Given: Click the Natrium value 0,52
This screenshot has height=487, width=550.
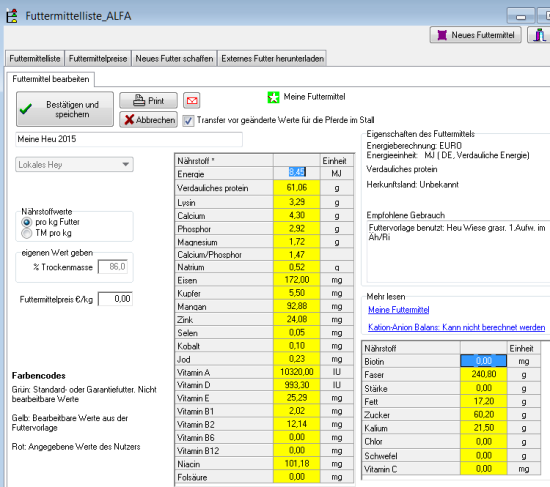Looking at the screenshot, I should tap(297, 267).
